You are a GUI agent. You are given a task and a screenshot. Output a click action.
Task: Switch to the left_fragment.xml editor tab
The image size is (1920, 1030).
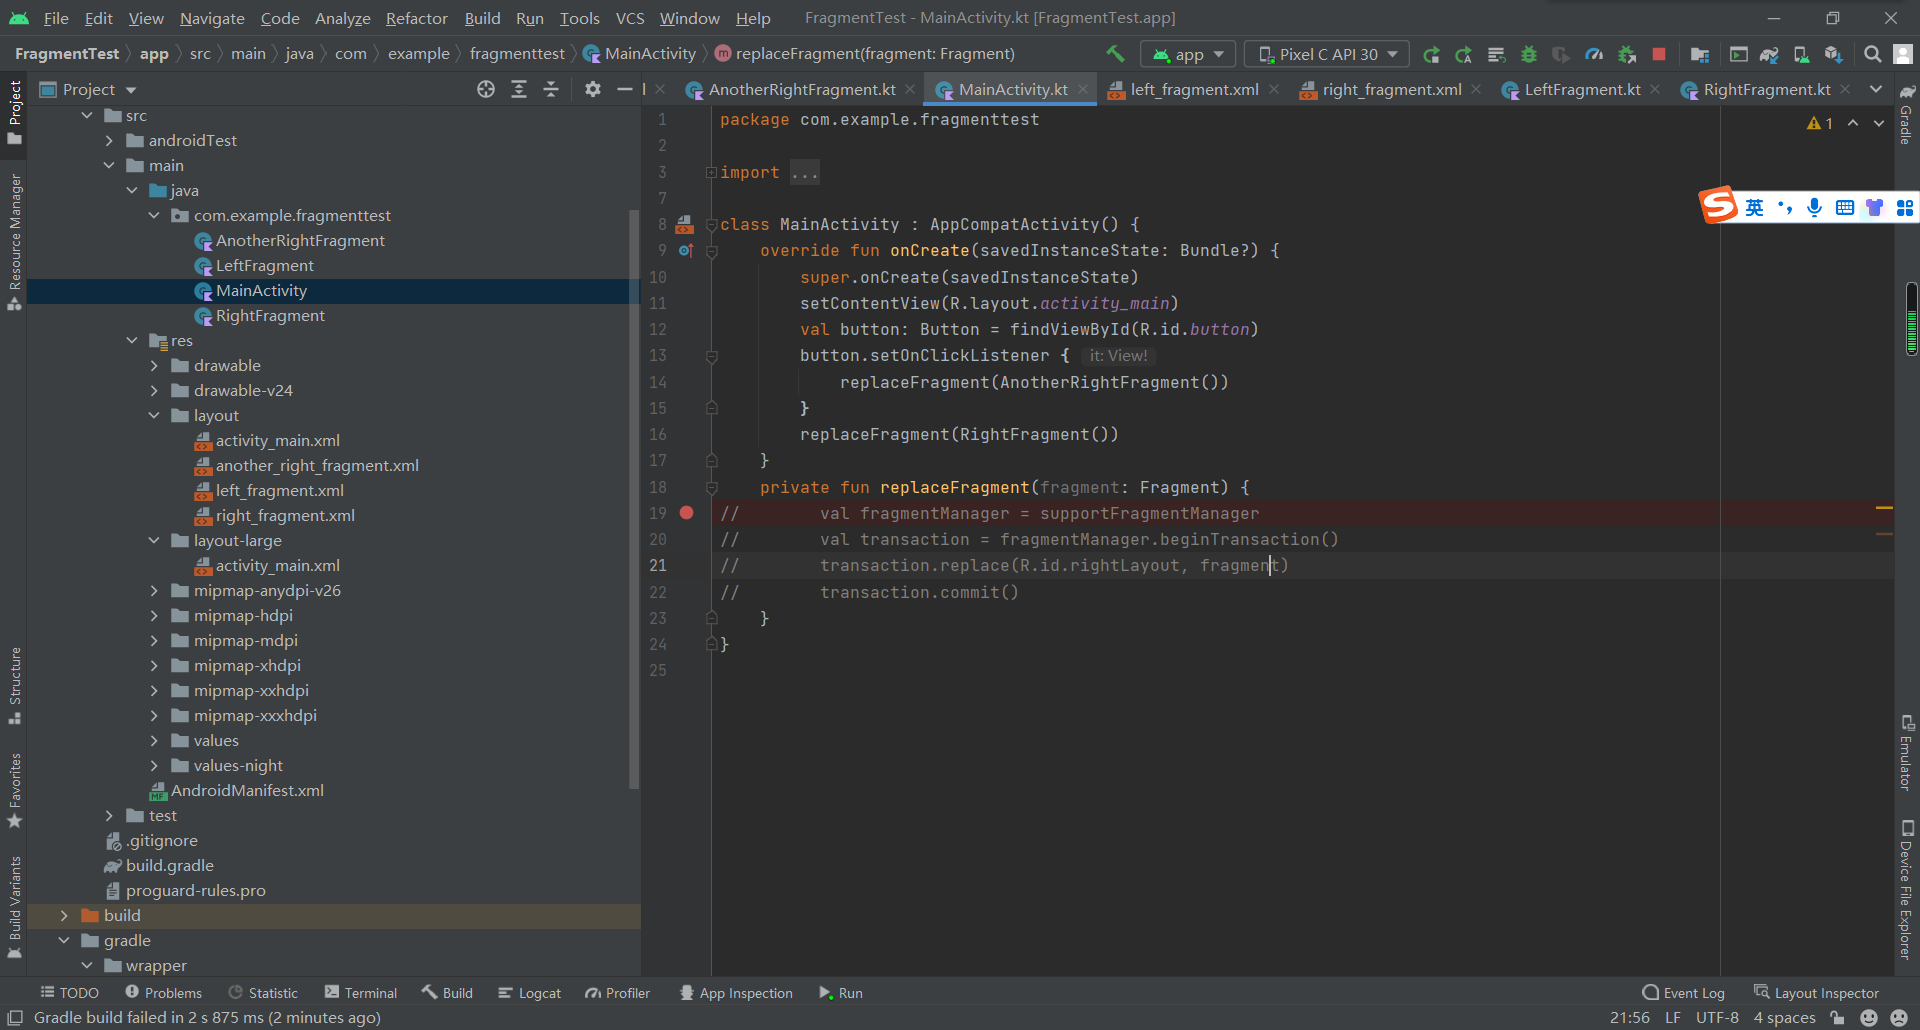pos(1194,90)
